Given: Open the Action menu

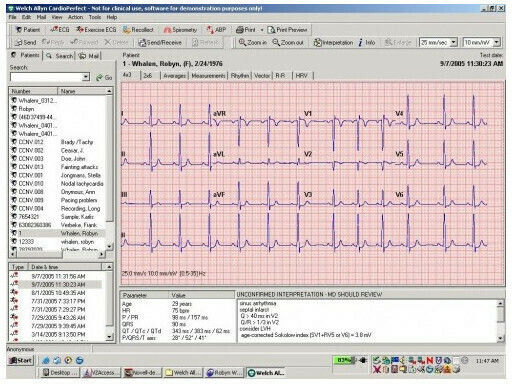Looking at the screenshot, I should [x=76, y=17].
